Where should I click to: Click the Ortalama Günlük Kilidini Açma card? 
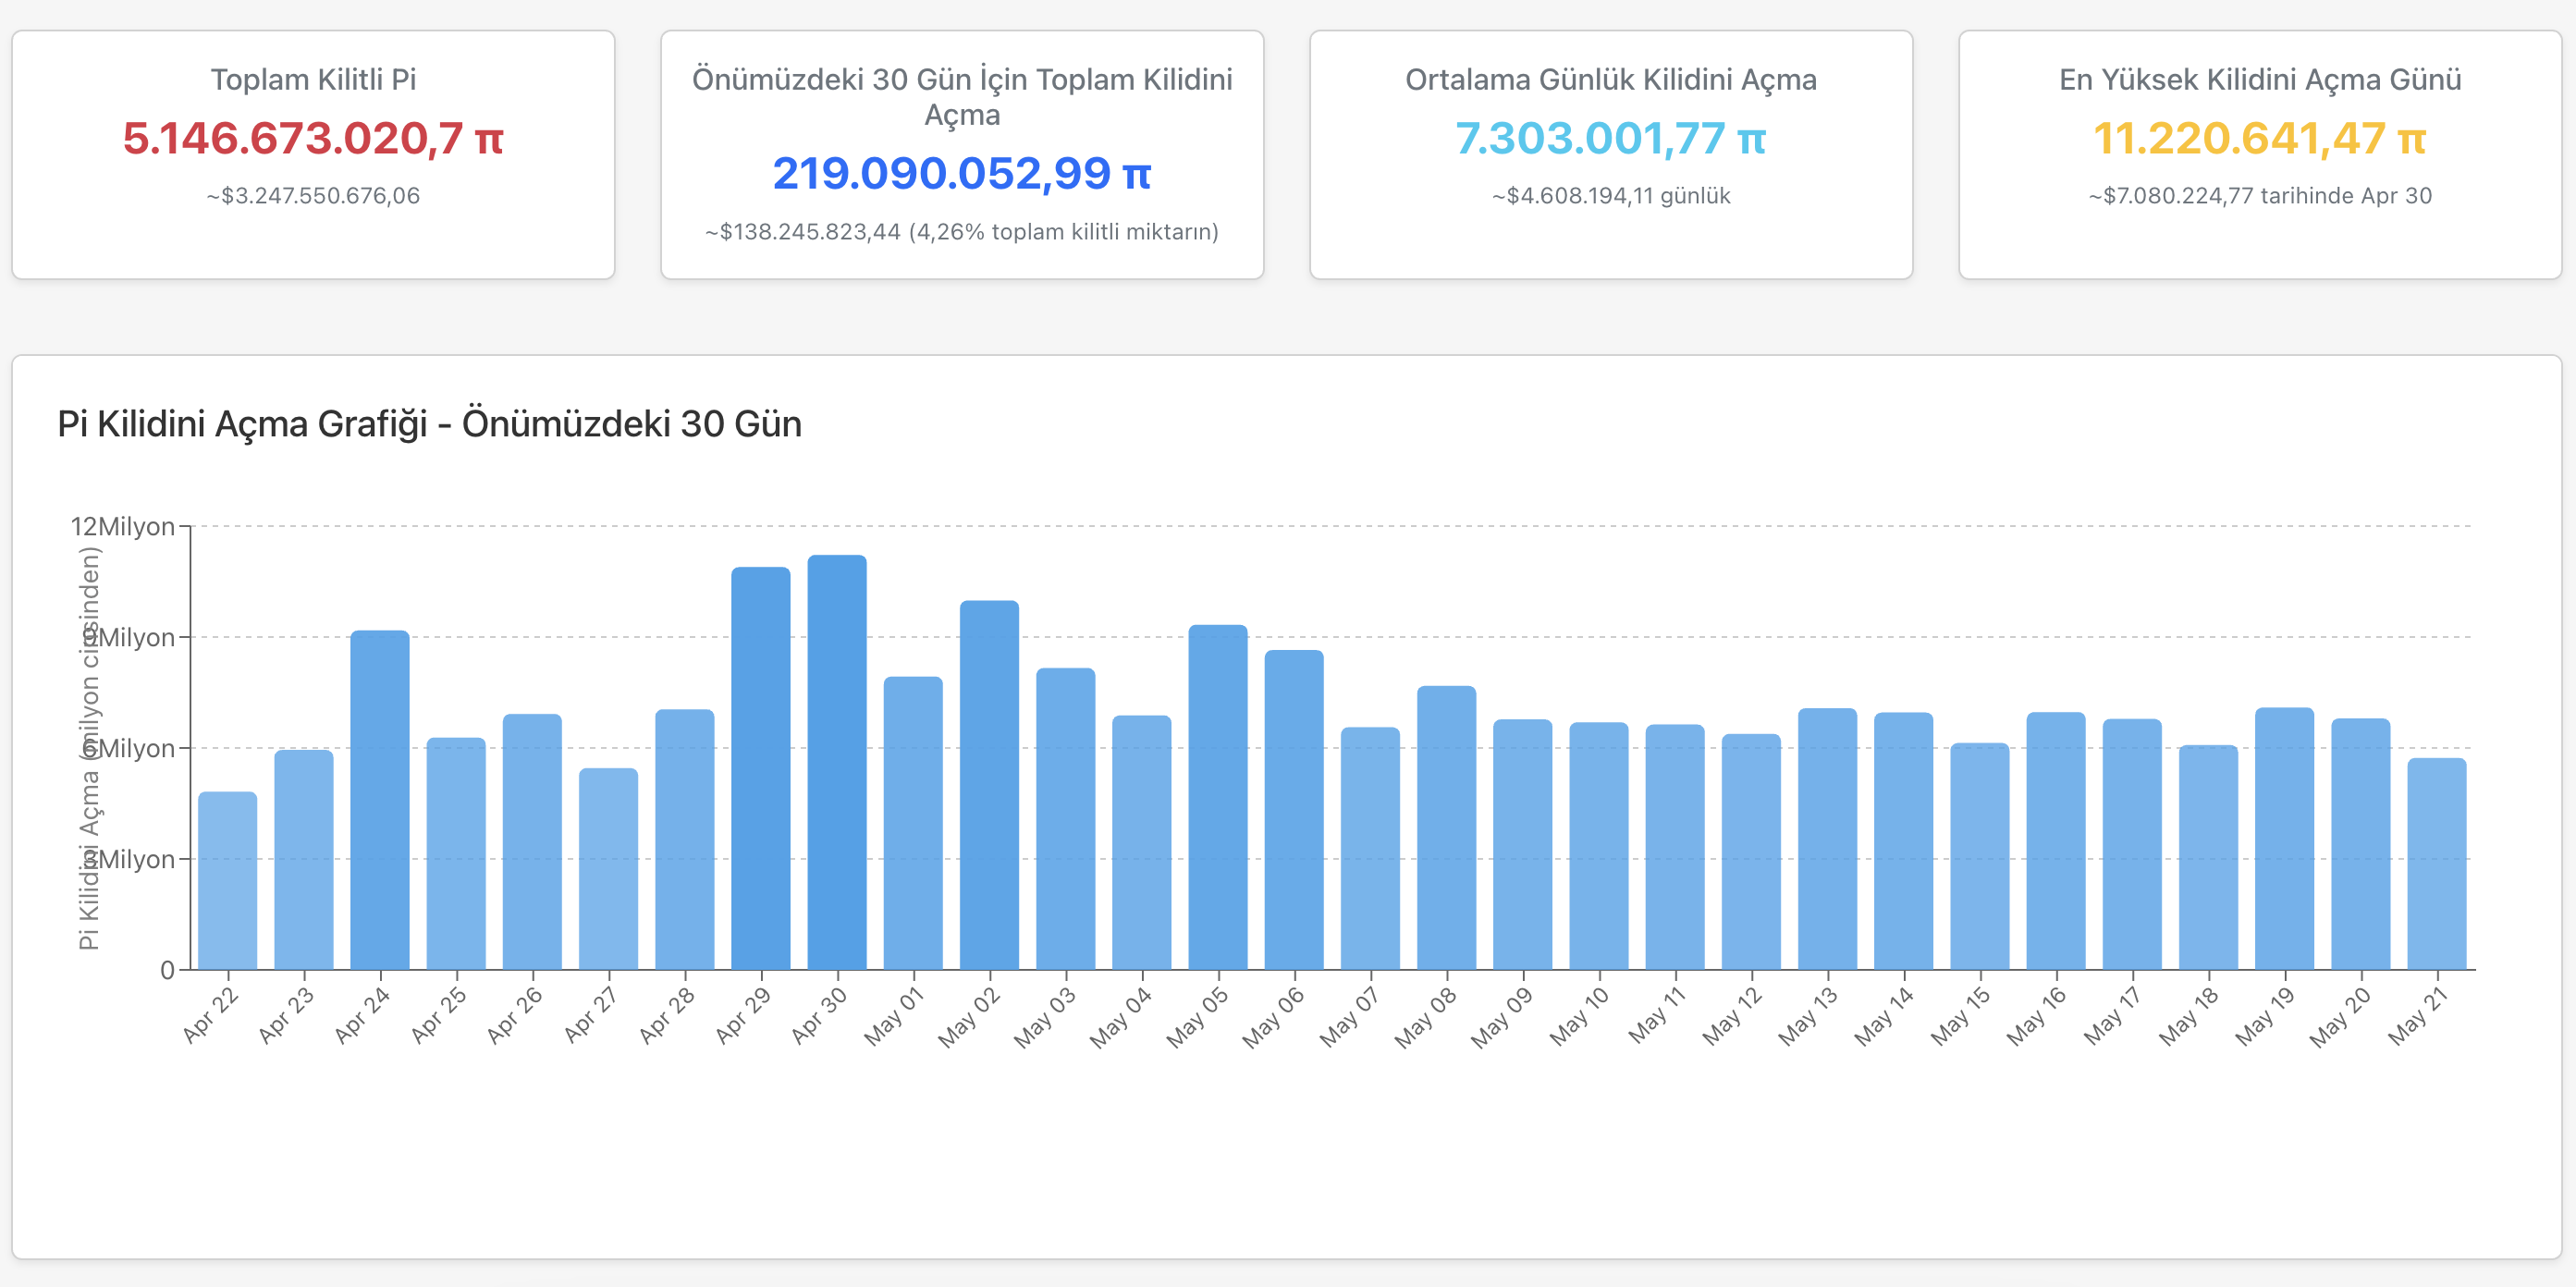pos(1610,155)
